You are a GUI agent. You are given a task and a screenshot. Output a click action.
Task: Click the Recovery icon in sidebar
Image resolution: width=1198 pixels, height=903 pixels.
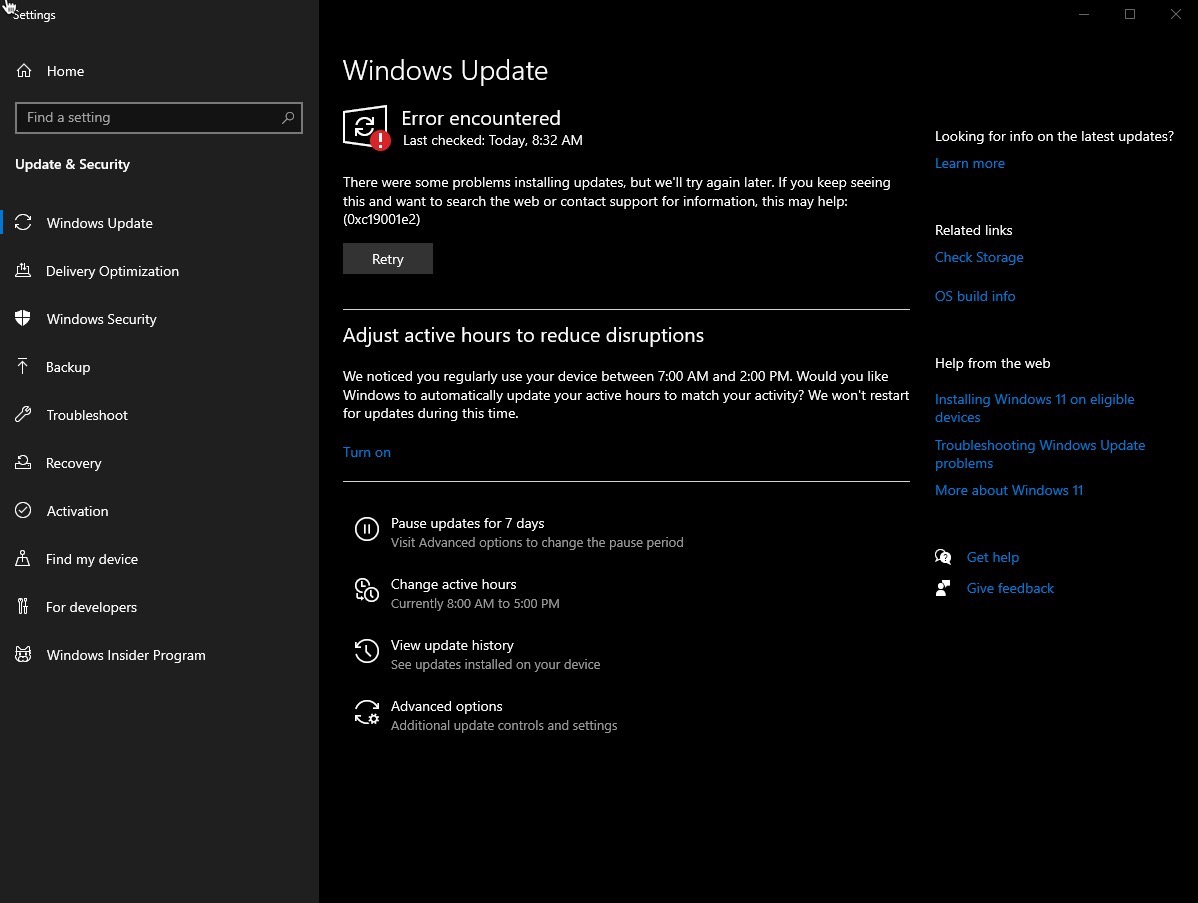tap(24, 463)
